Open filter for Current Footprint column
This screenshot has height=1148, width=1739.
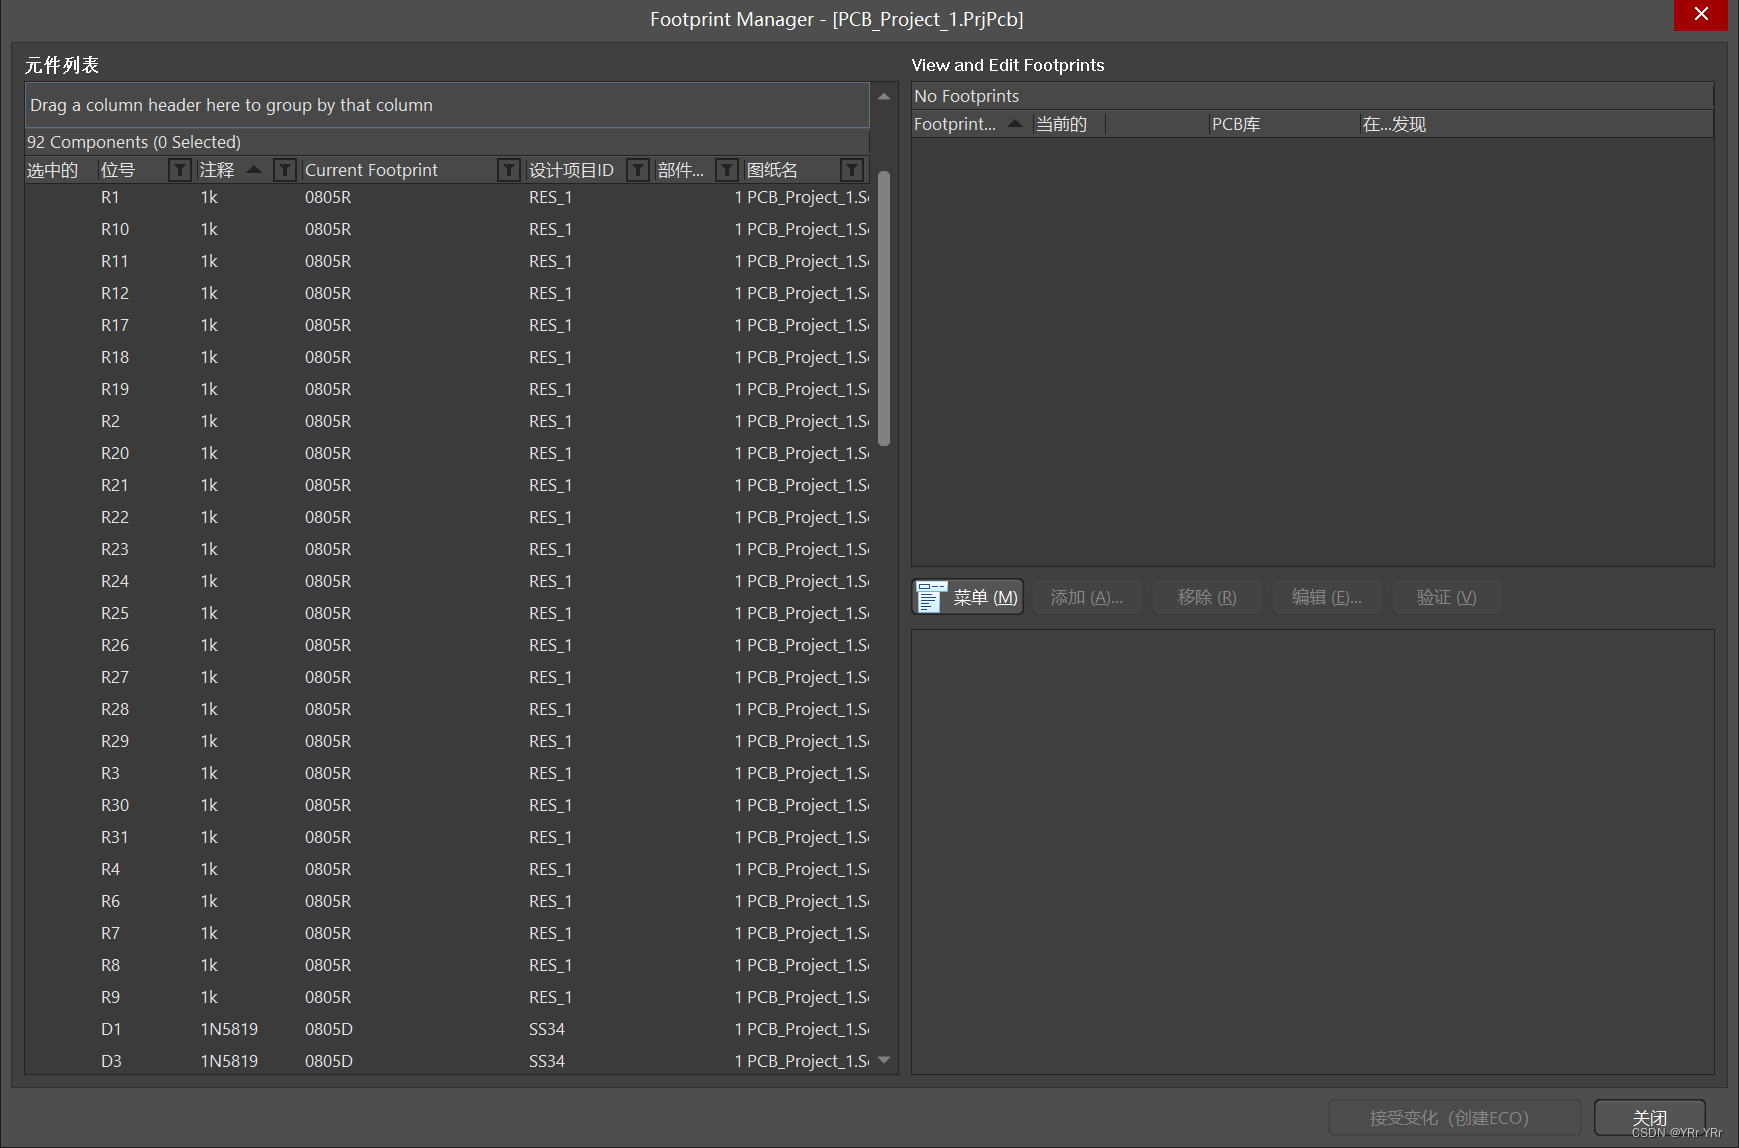click(509, 170)
